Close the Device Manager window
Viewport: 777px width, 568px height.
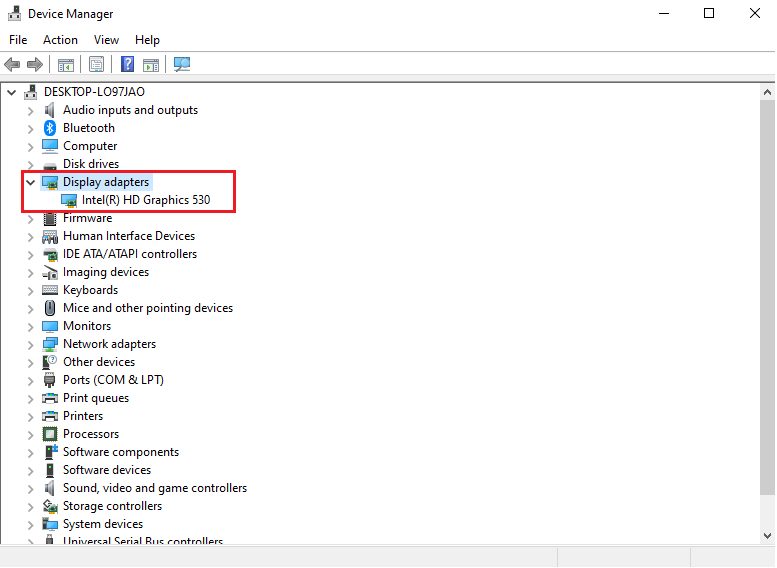[x=754, y=13]
